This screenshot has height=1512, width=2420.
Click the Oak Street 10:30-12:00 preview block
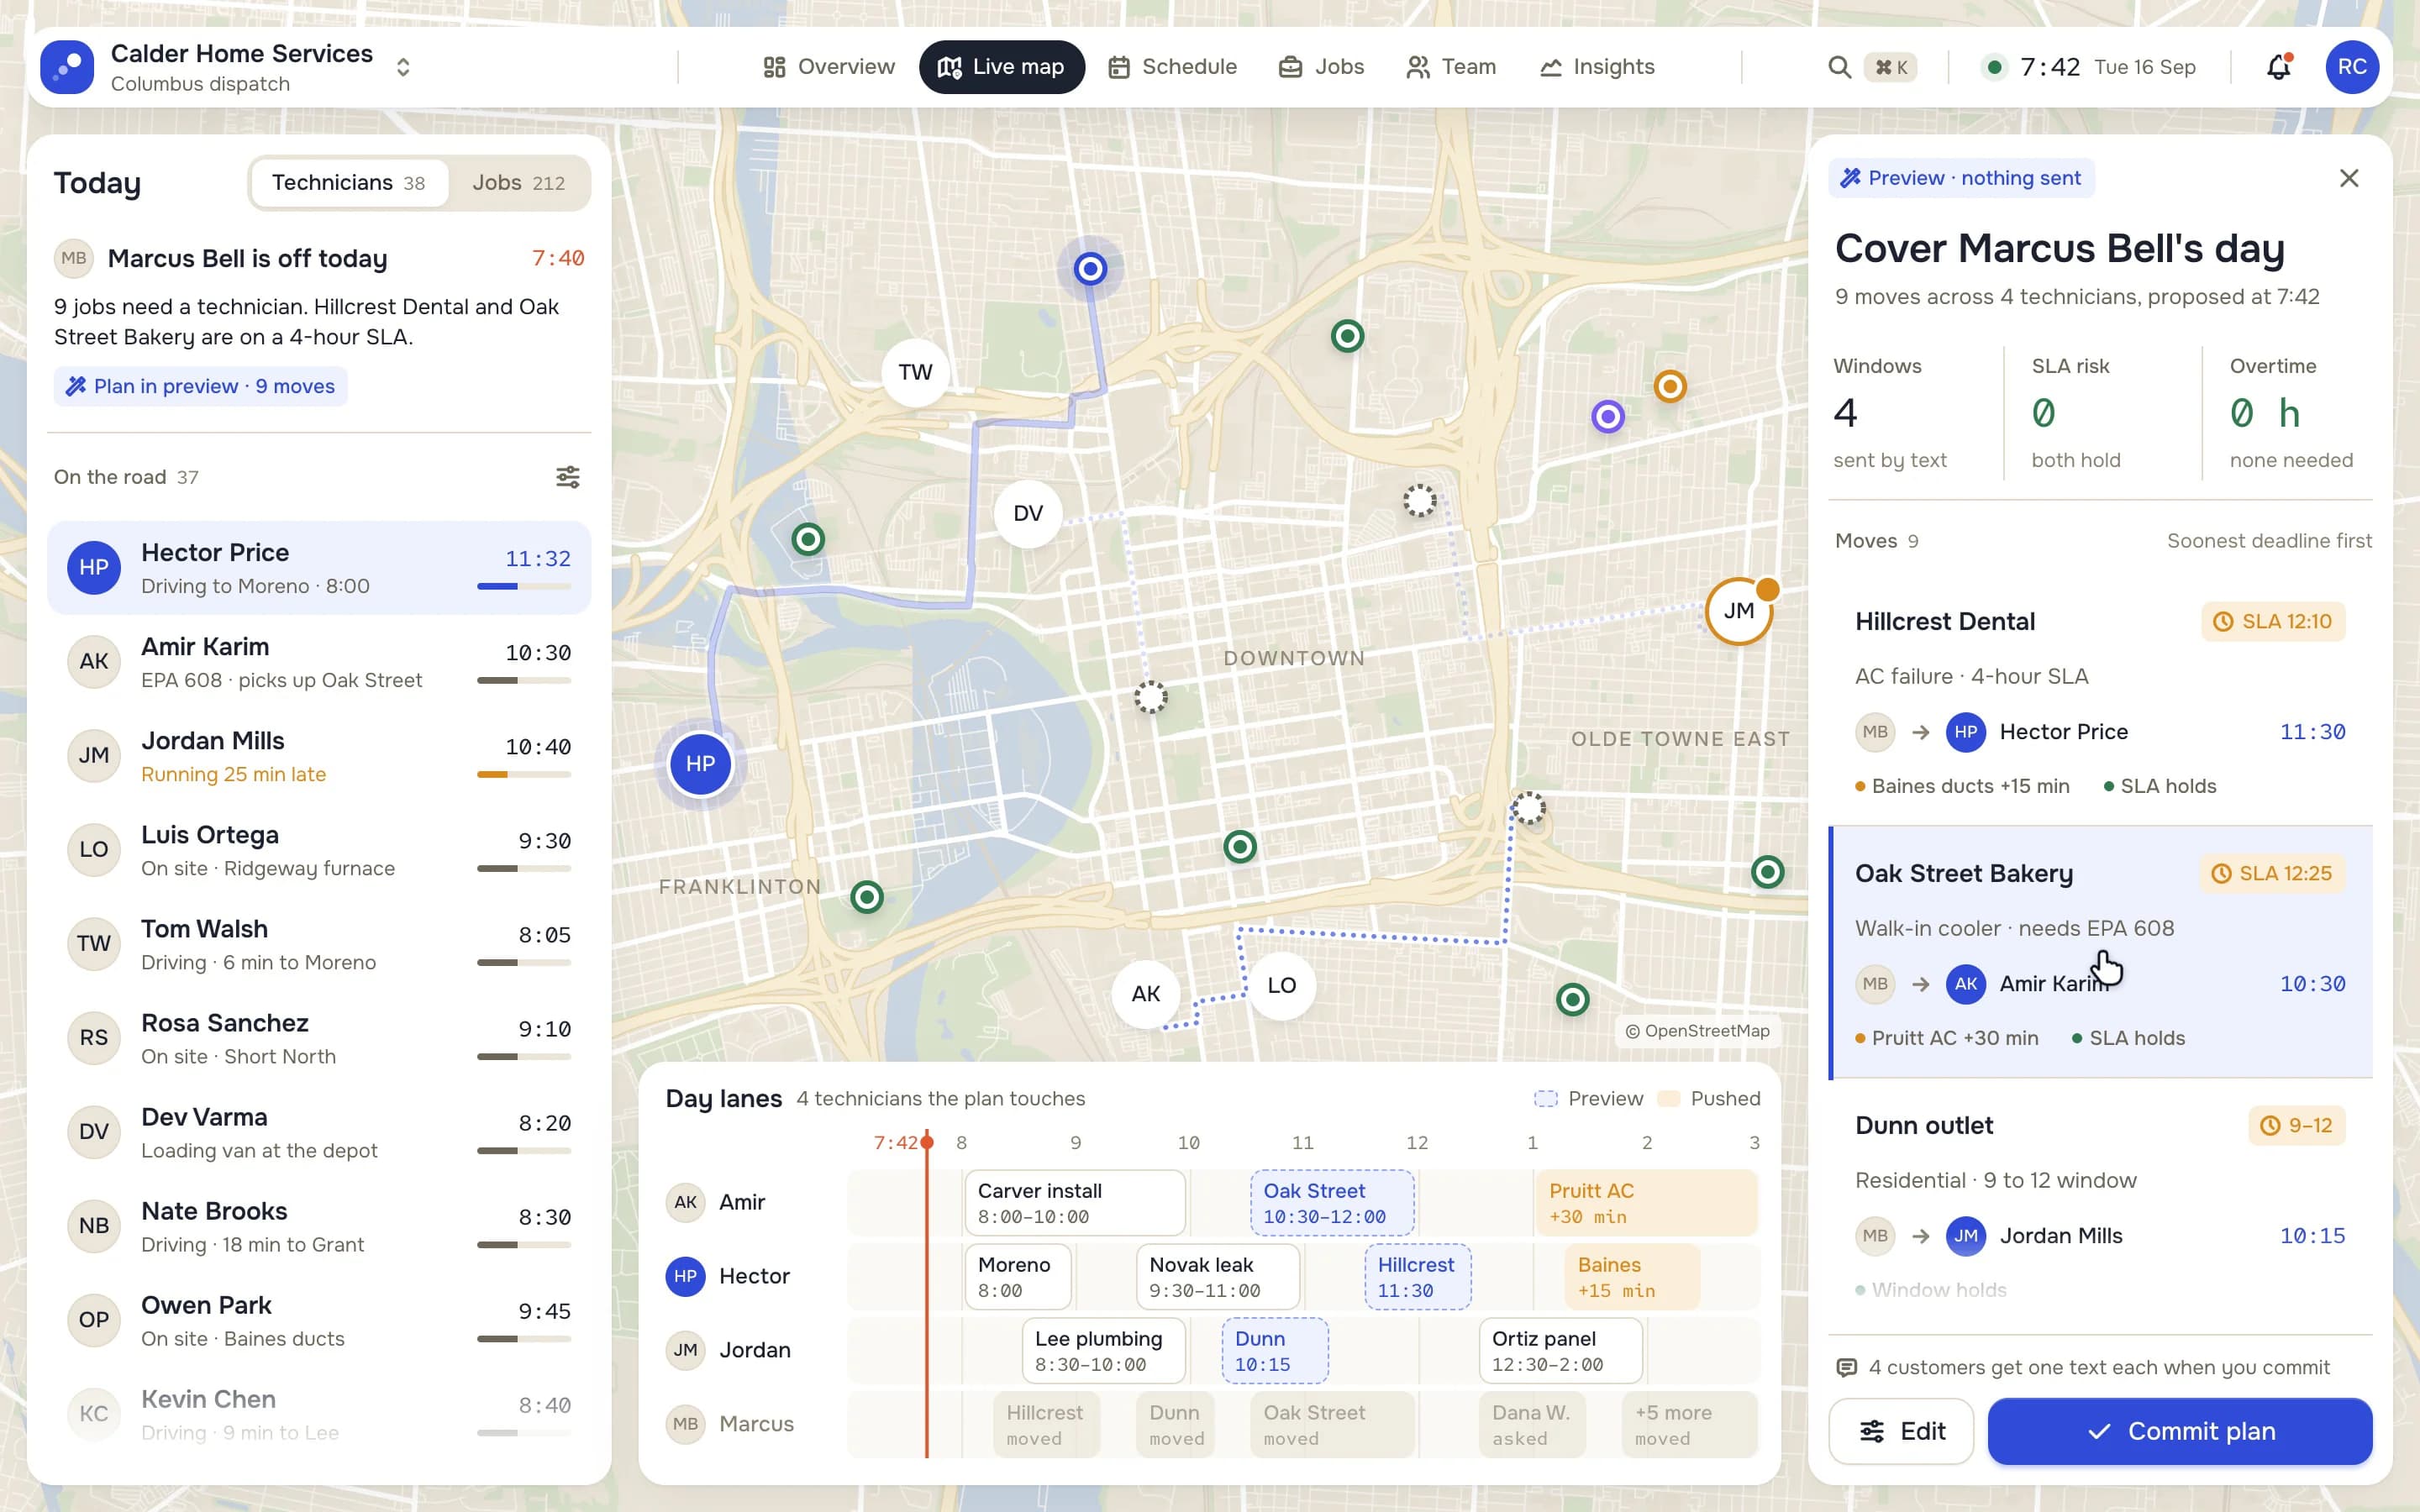tap(1332, 1203)
